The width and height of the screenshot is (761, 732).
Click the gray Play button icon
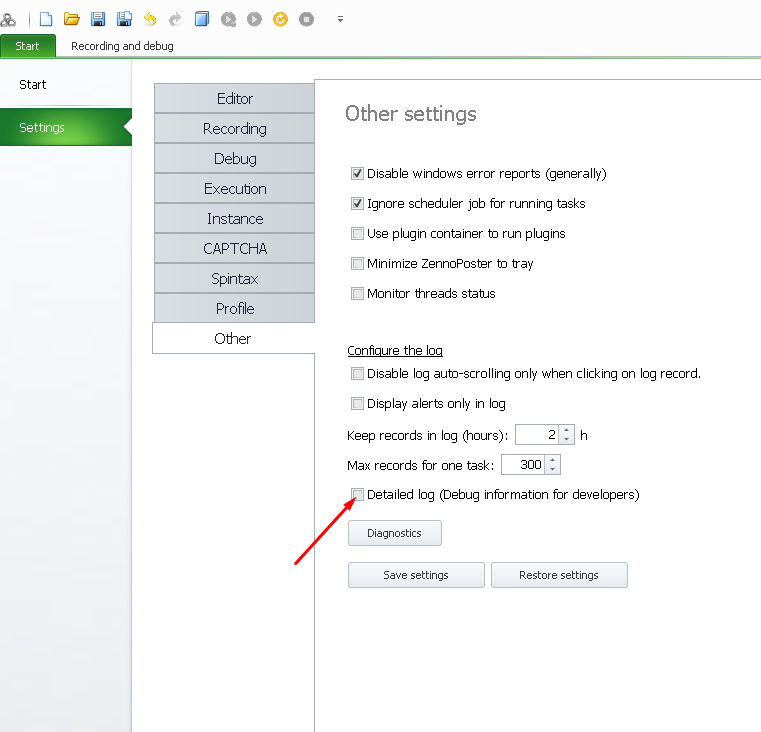coord(254,19)
